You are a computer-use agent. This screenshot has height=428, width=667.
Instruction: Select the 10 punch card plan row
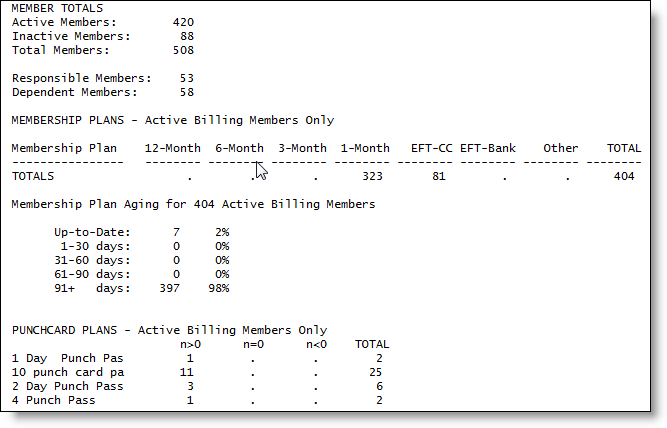(67, 372)
